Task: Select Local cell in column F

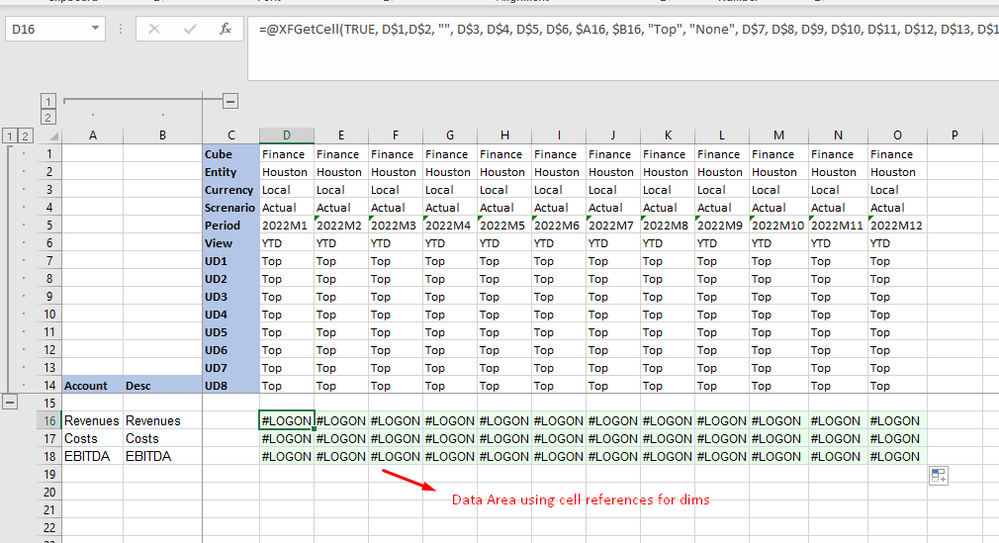Action: click(396, 190)
